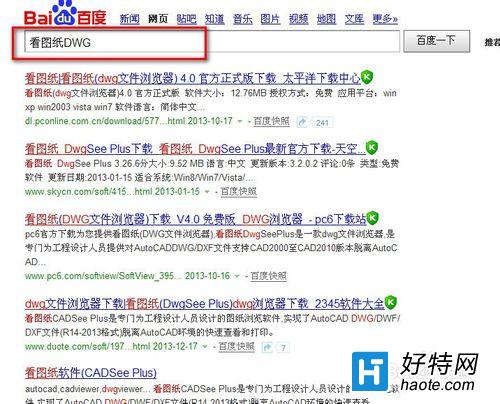Click share icon beside 7 count

click(267, 348)
